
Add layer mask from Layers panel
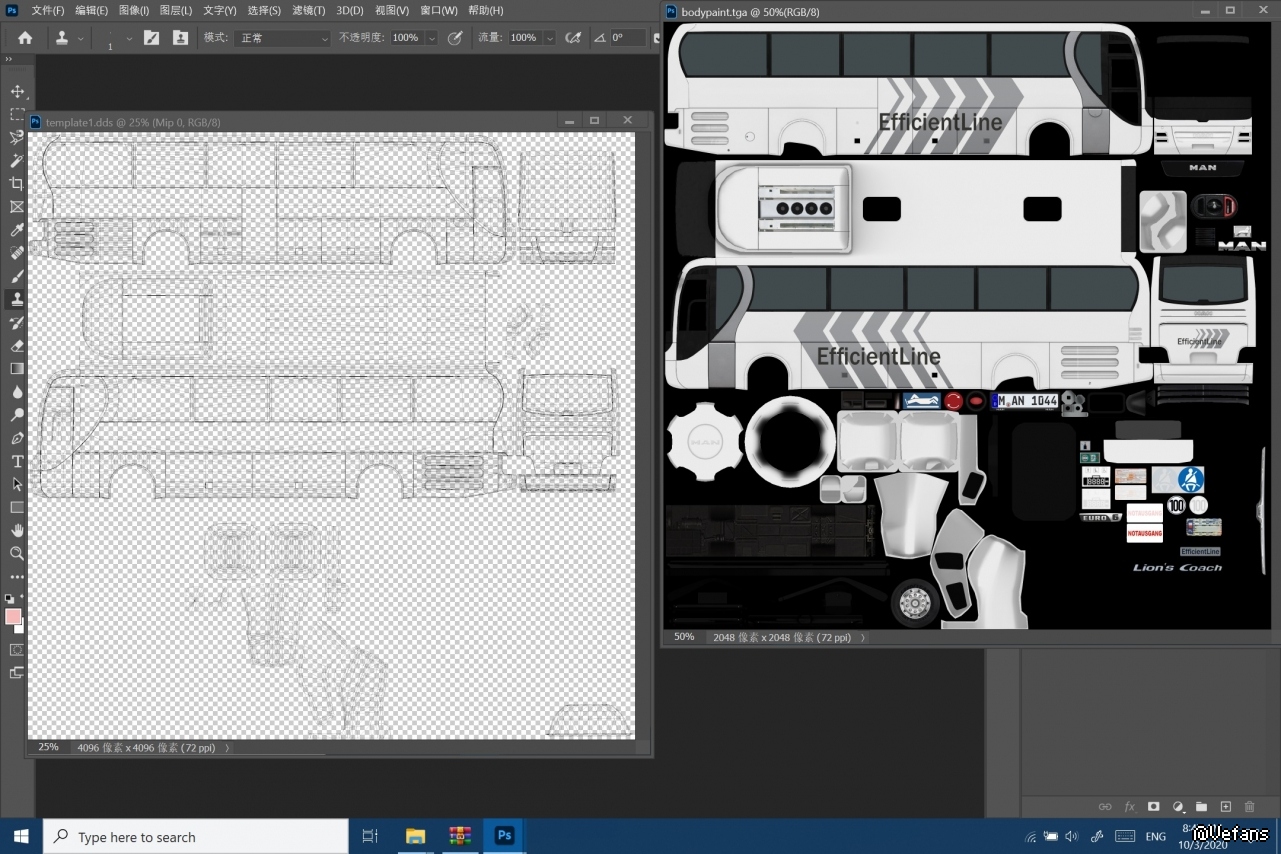(1153, 806)
